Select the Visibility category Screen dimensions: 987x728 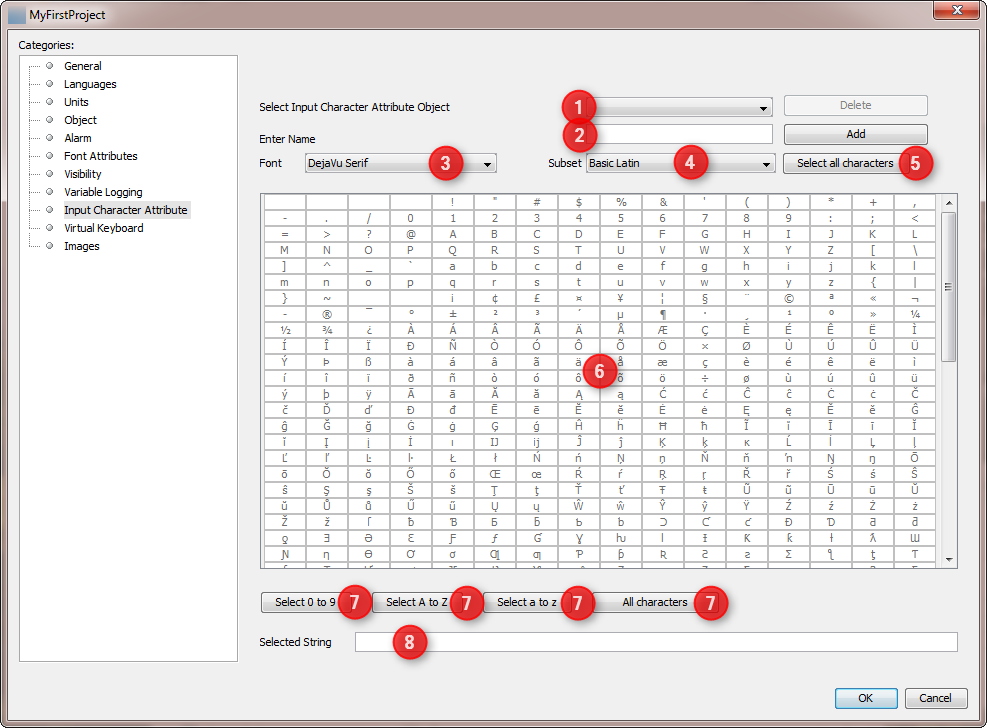click(82, 174)
